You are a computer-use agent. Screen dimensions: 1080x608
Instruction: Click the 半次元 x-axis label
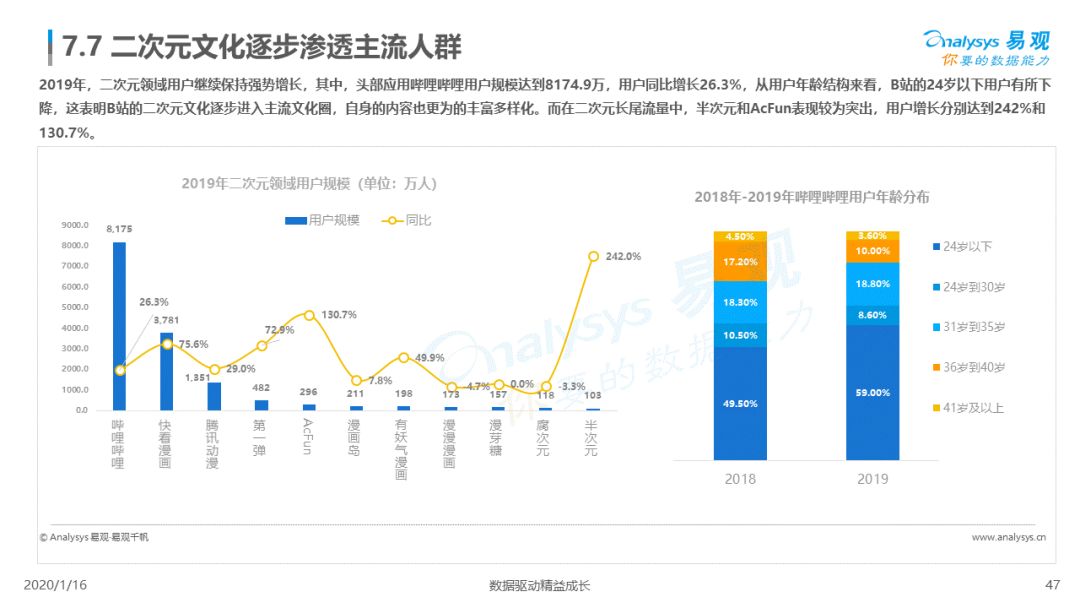tap(591, 438)
